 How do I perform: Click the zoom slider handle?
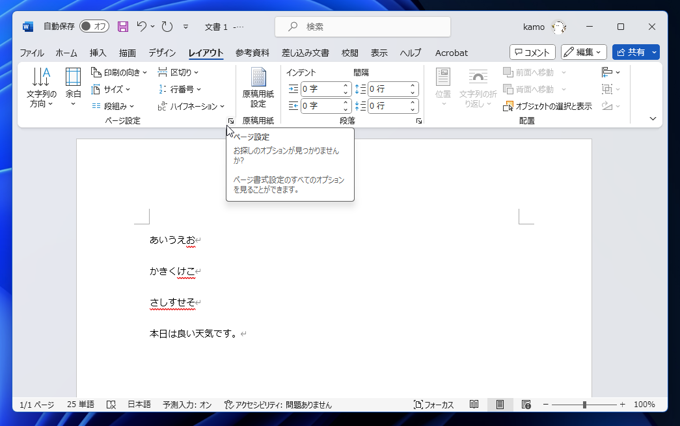coord(585,404)
